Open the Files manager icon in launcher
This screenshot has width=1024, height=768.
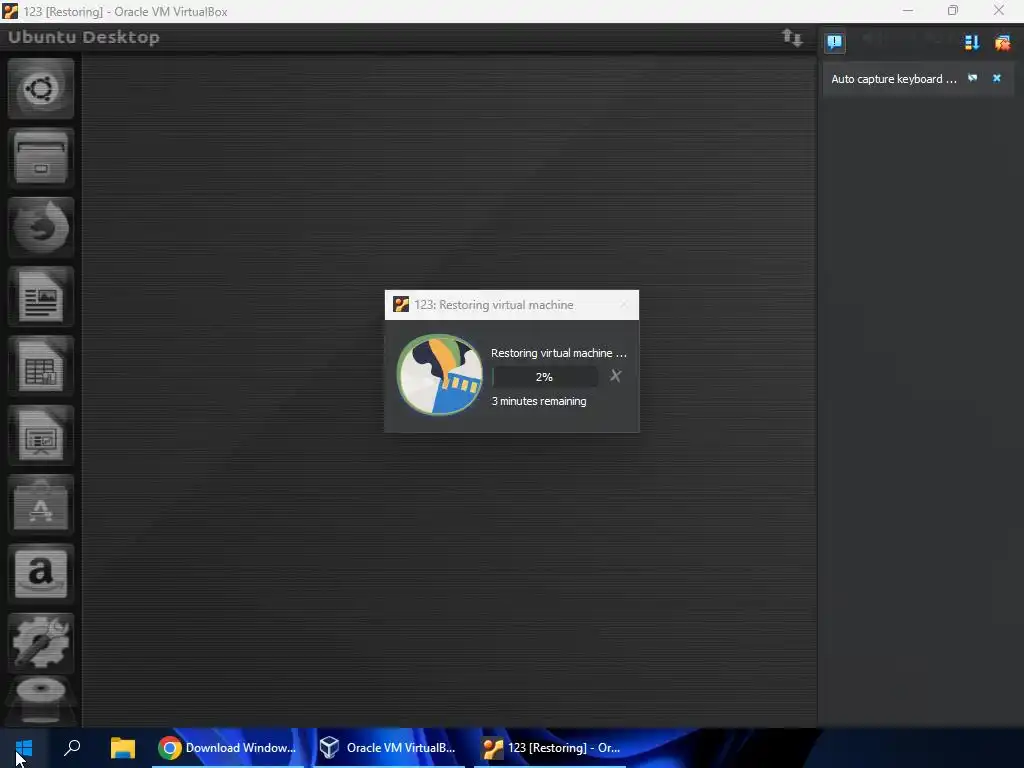[40, 157]
